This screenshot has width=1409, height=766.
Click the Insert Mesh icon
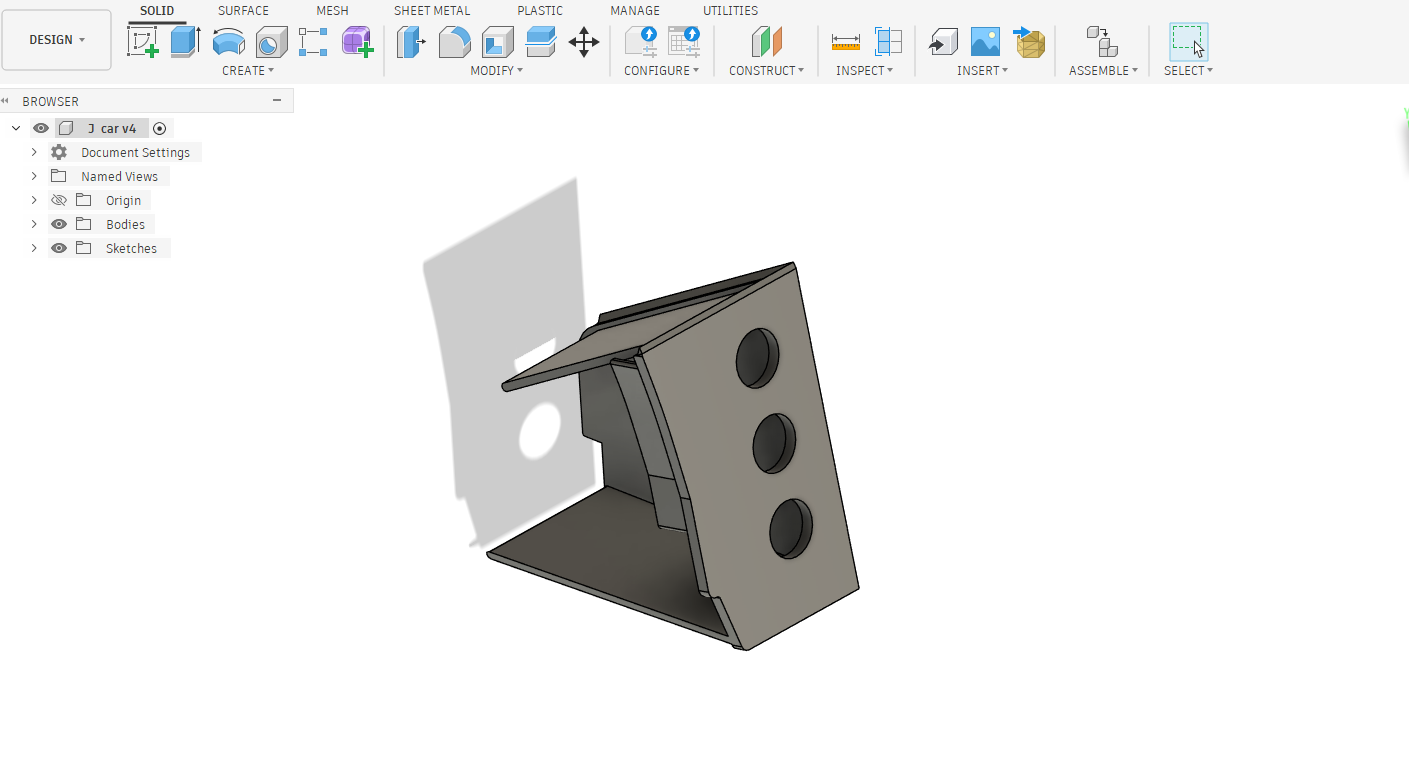1029,42
